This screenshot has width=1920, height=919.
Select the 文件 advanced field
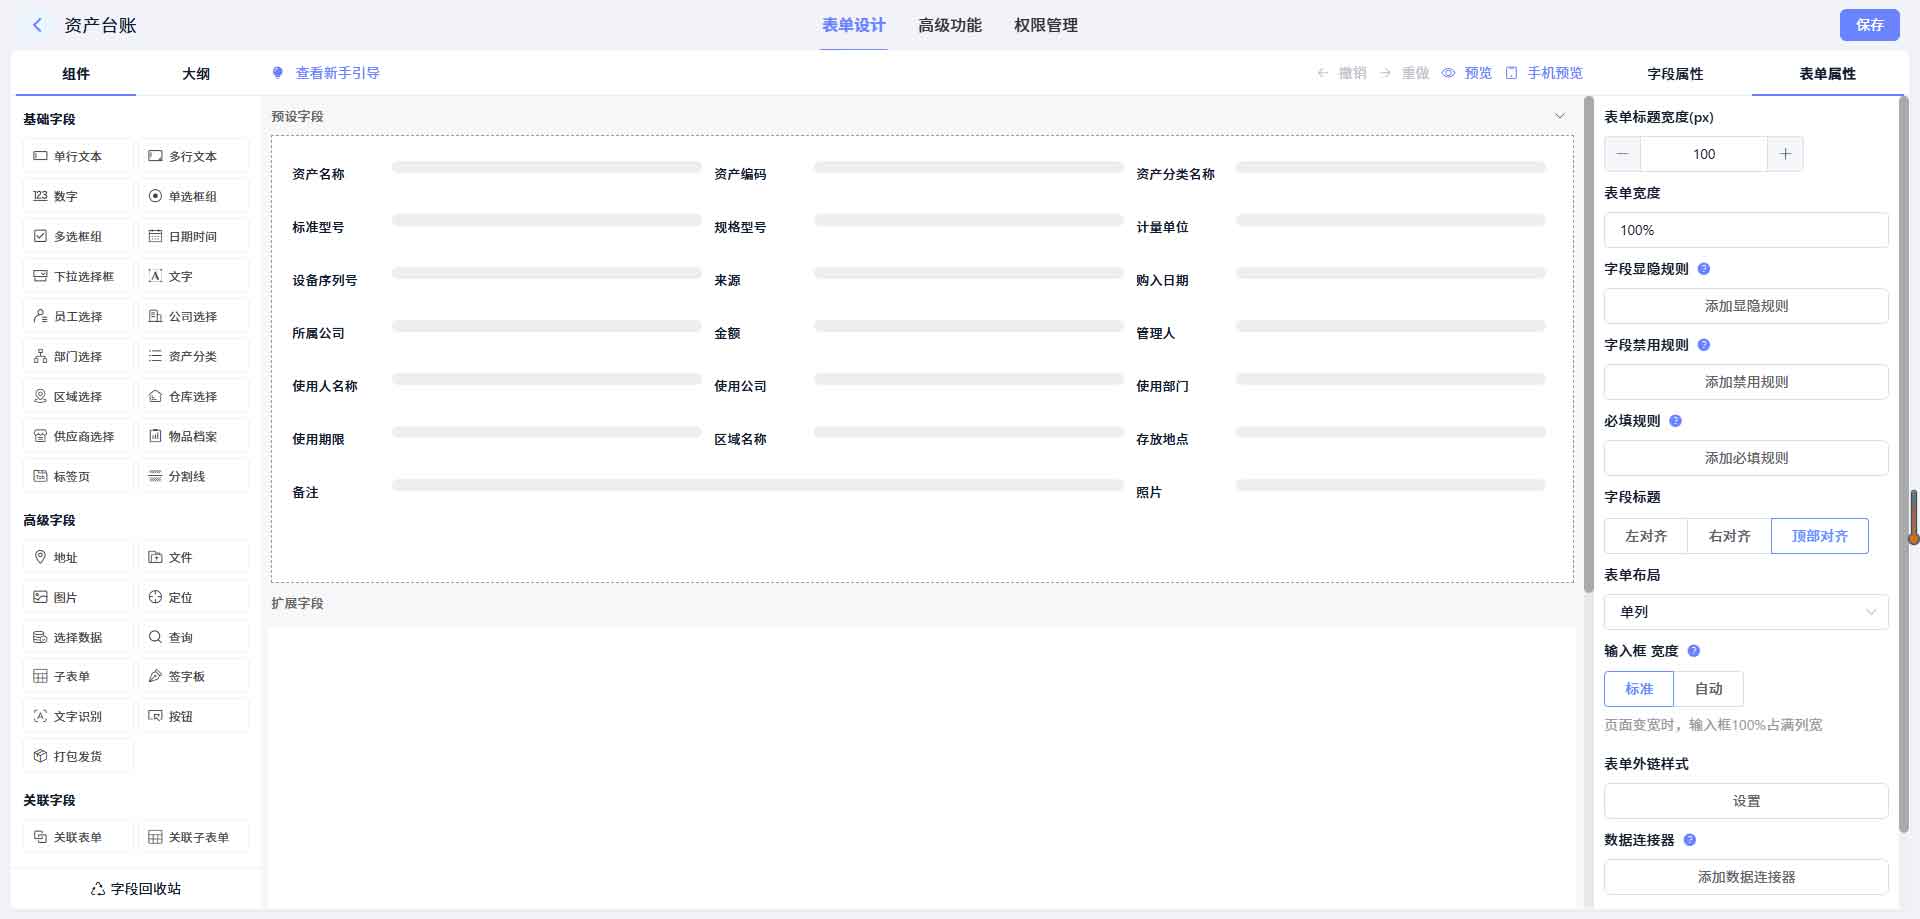tap(194, 557)
